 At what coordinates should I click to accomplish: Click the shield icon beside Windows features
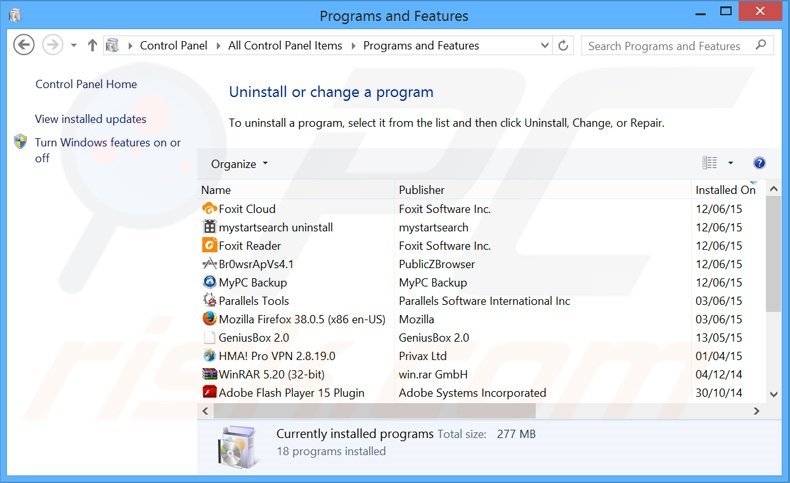20,142
